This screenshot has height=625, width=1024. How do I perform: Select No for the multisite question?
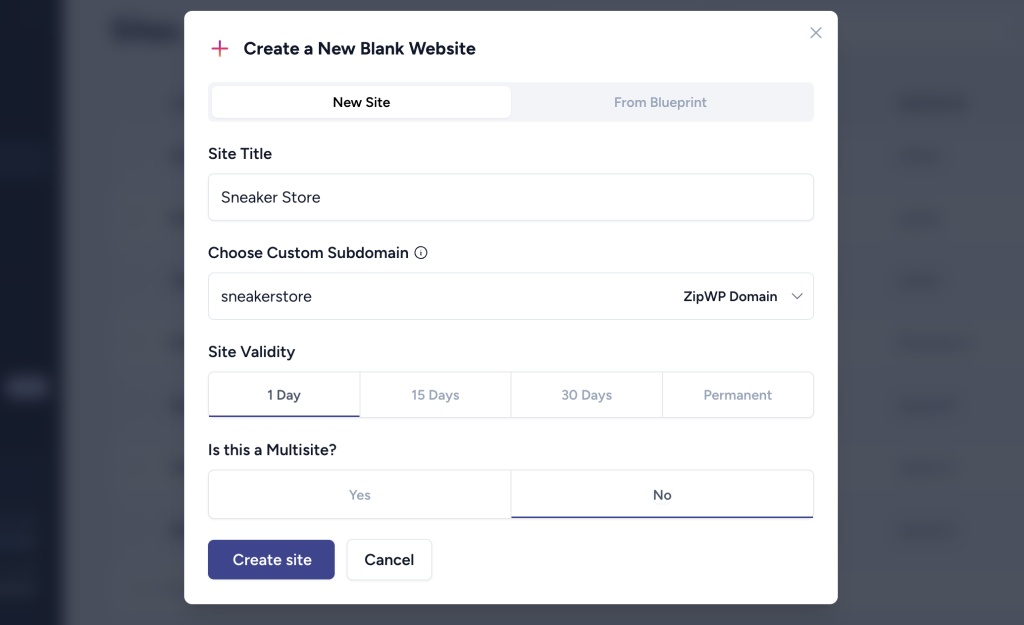(x=662, y=495)
